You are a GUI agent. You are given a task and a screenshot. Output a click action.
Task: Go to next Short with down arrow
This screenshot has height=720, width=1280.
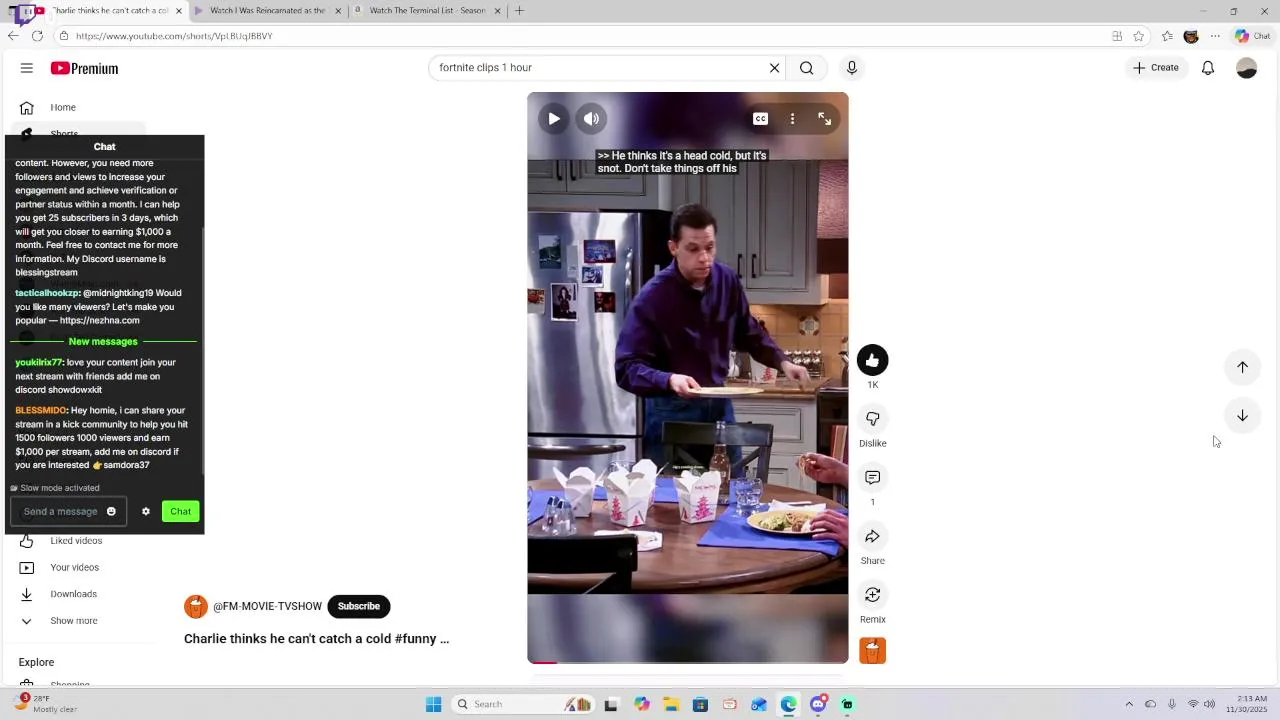coord(1242,416)
